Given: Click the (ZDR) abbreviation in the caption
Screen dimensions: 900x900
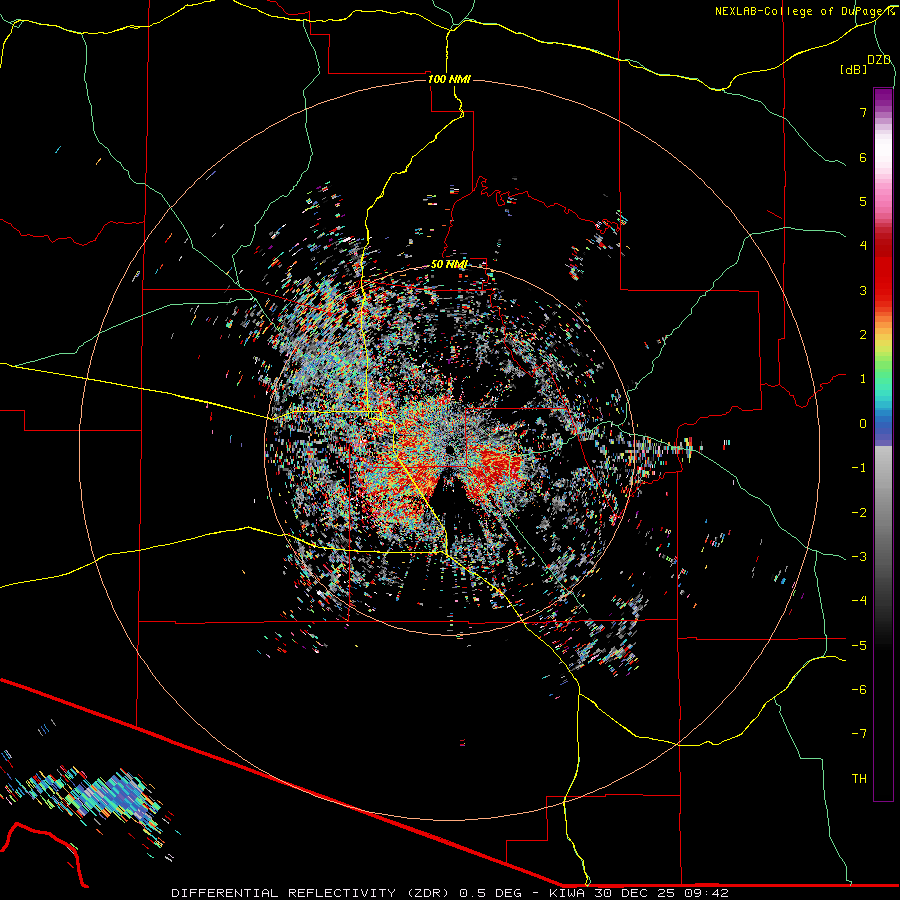Looking at the screenshot, I should [x=428, y=893].
